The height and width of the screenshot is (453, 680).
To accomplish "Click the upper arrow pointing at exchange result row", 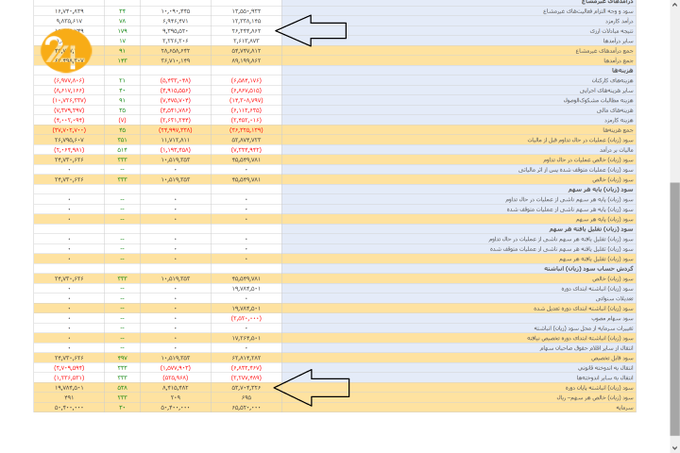I will (x=303, y=31).
